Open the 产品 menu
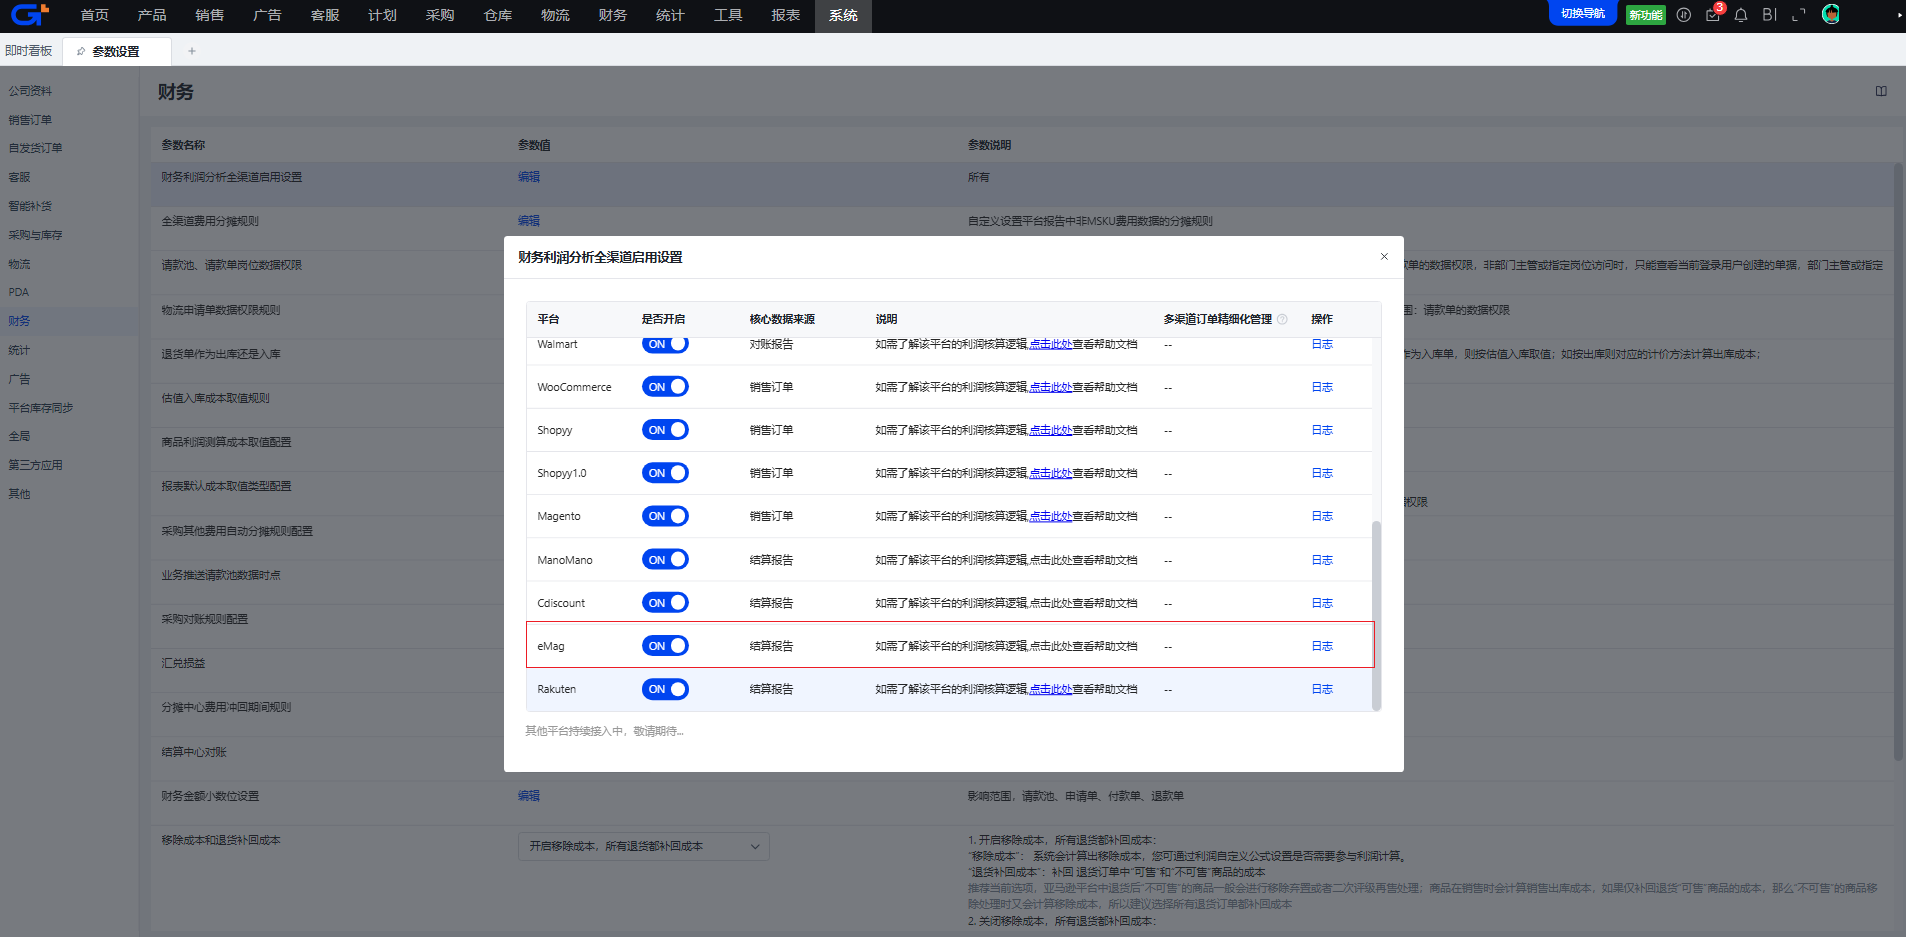The image size is (1906, 937). tap(152, 15)
